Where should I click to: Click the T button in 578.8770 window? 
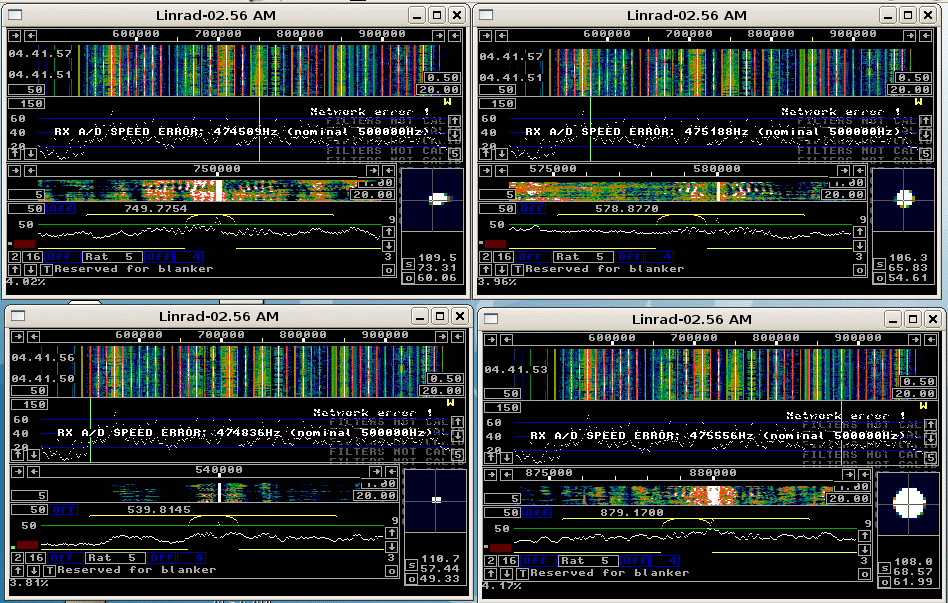pyautogui.click(x=517, y=269)
